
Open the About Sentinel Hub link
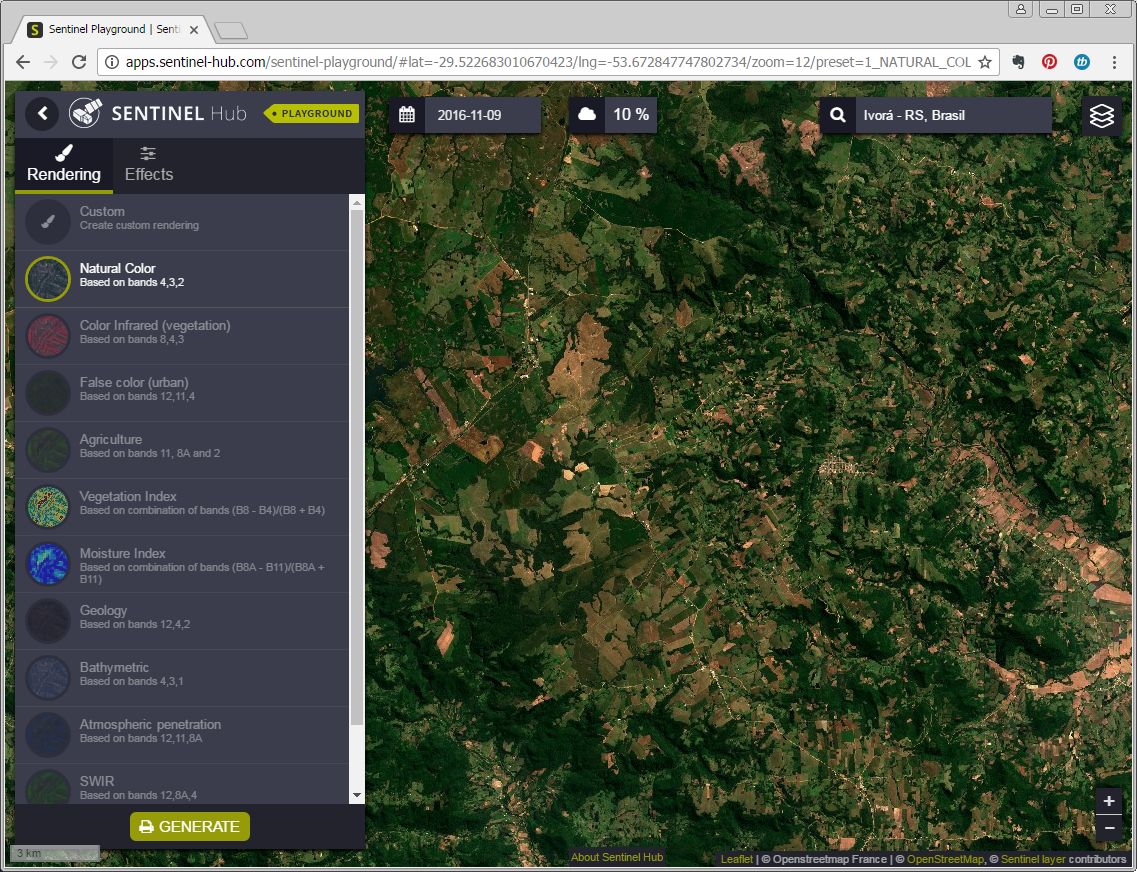(616, 857)
